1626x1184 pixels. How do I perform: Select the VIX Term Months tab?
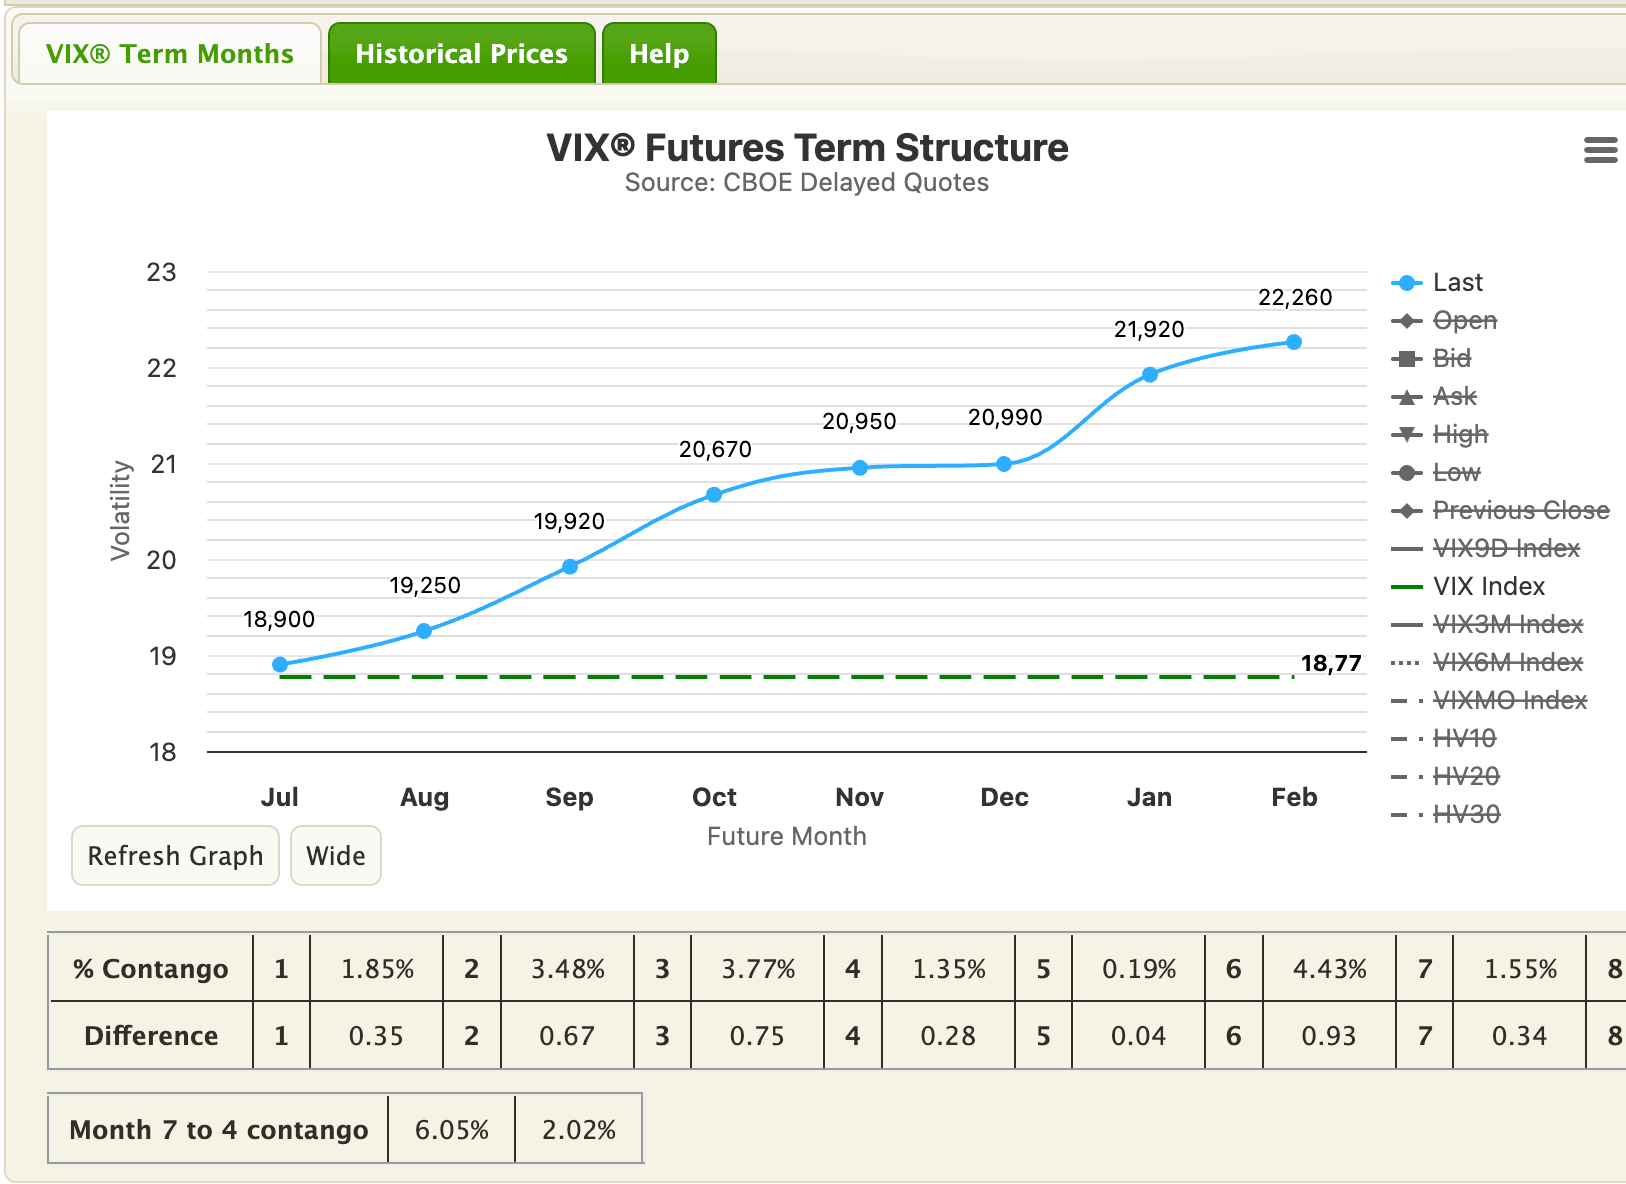click(170, 54)
